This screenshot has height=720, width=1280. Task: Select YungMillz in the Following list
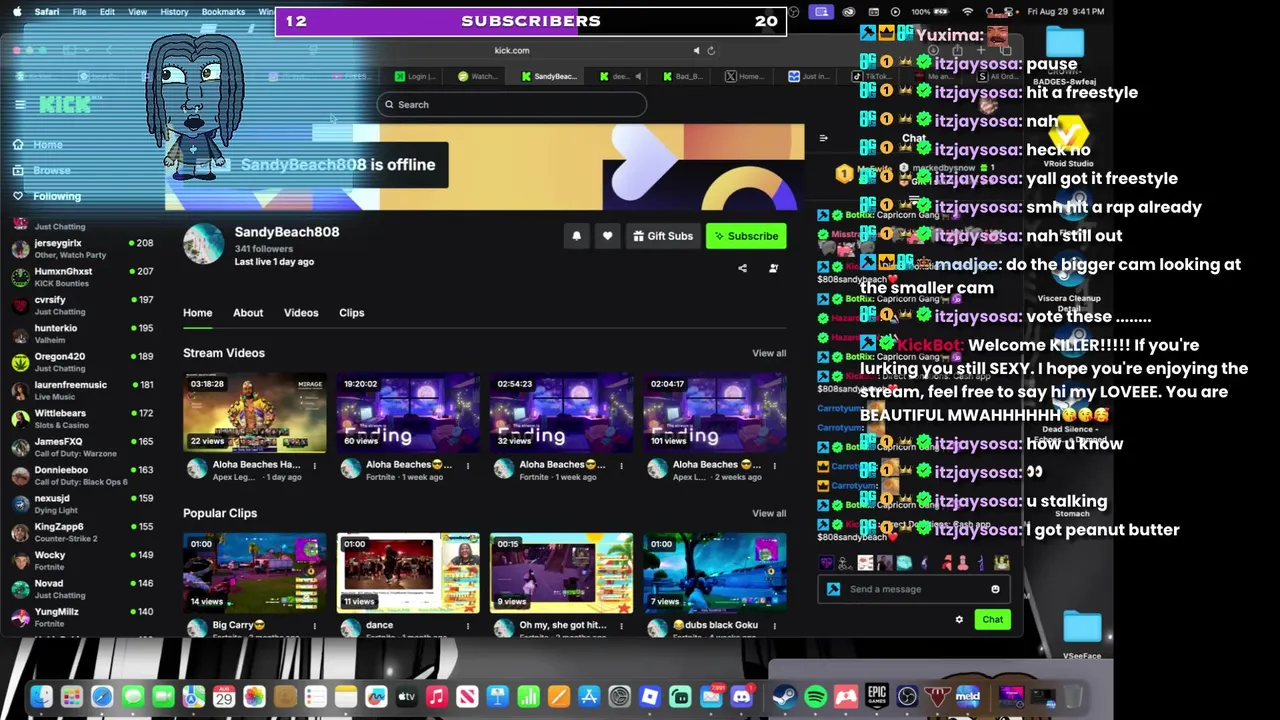coord(80,617)
